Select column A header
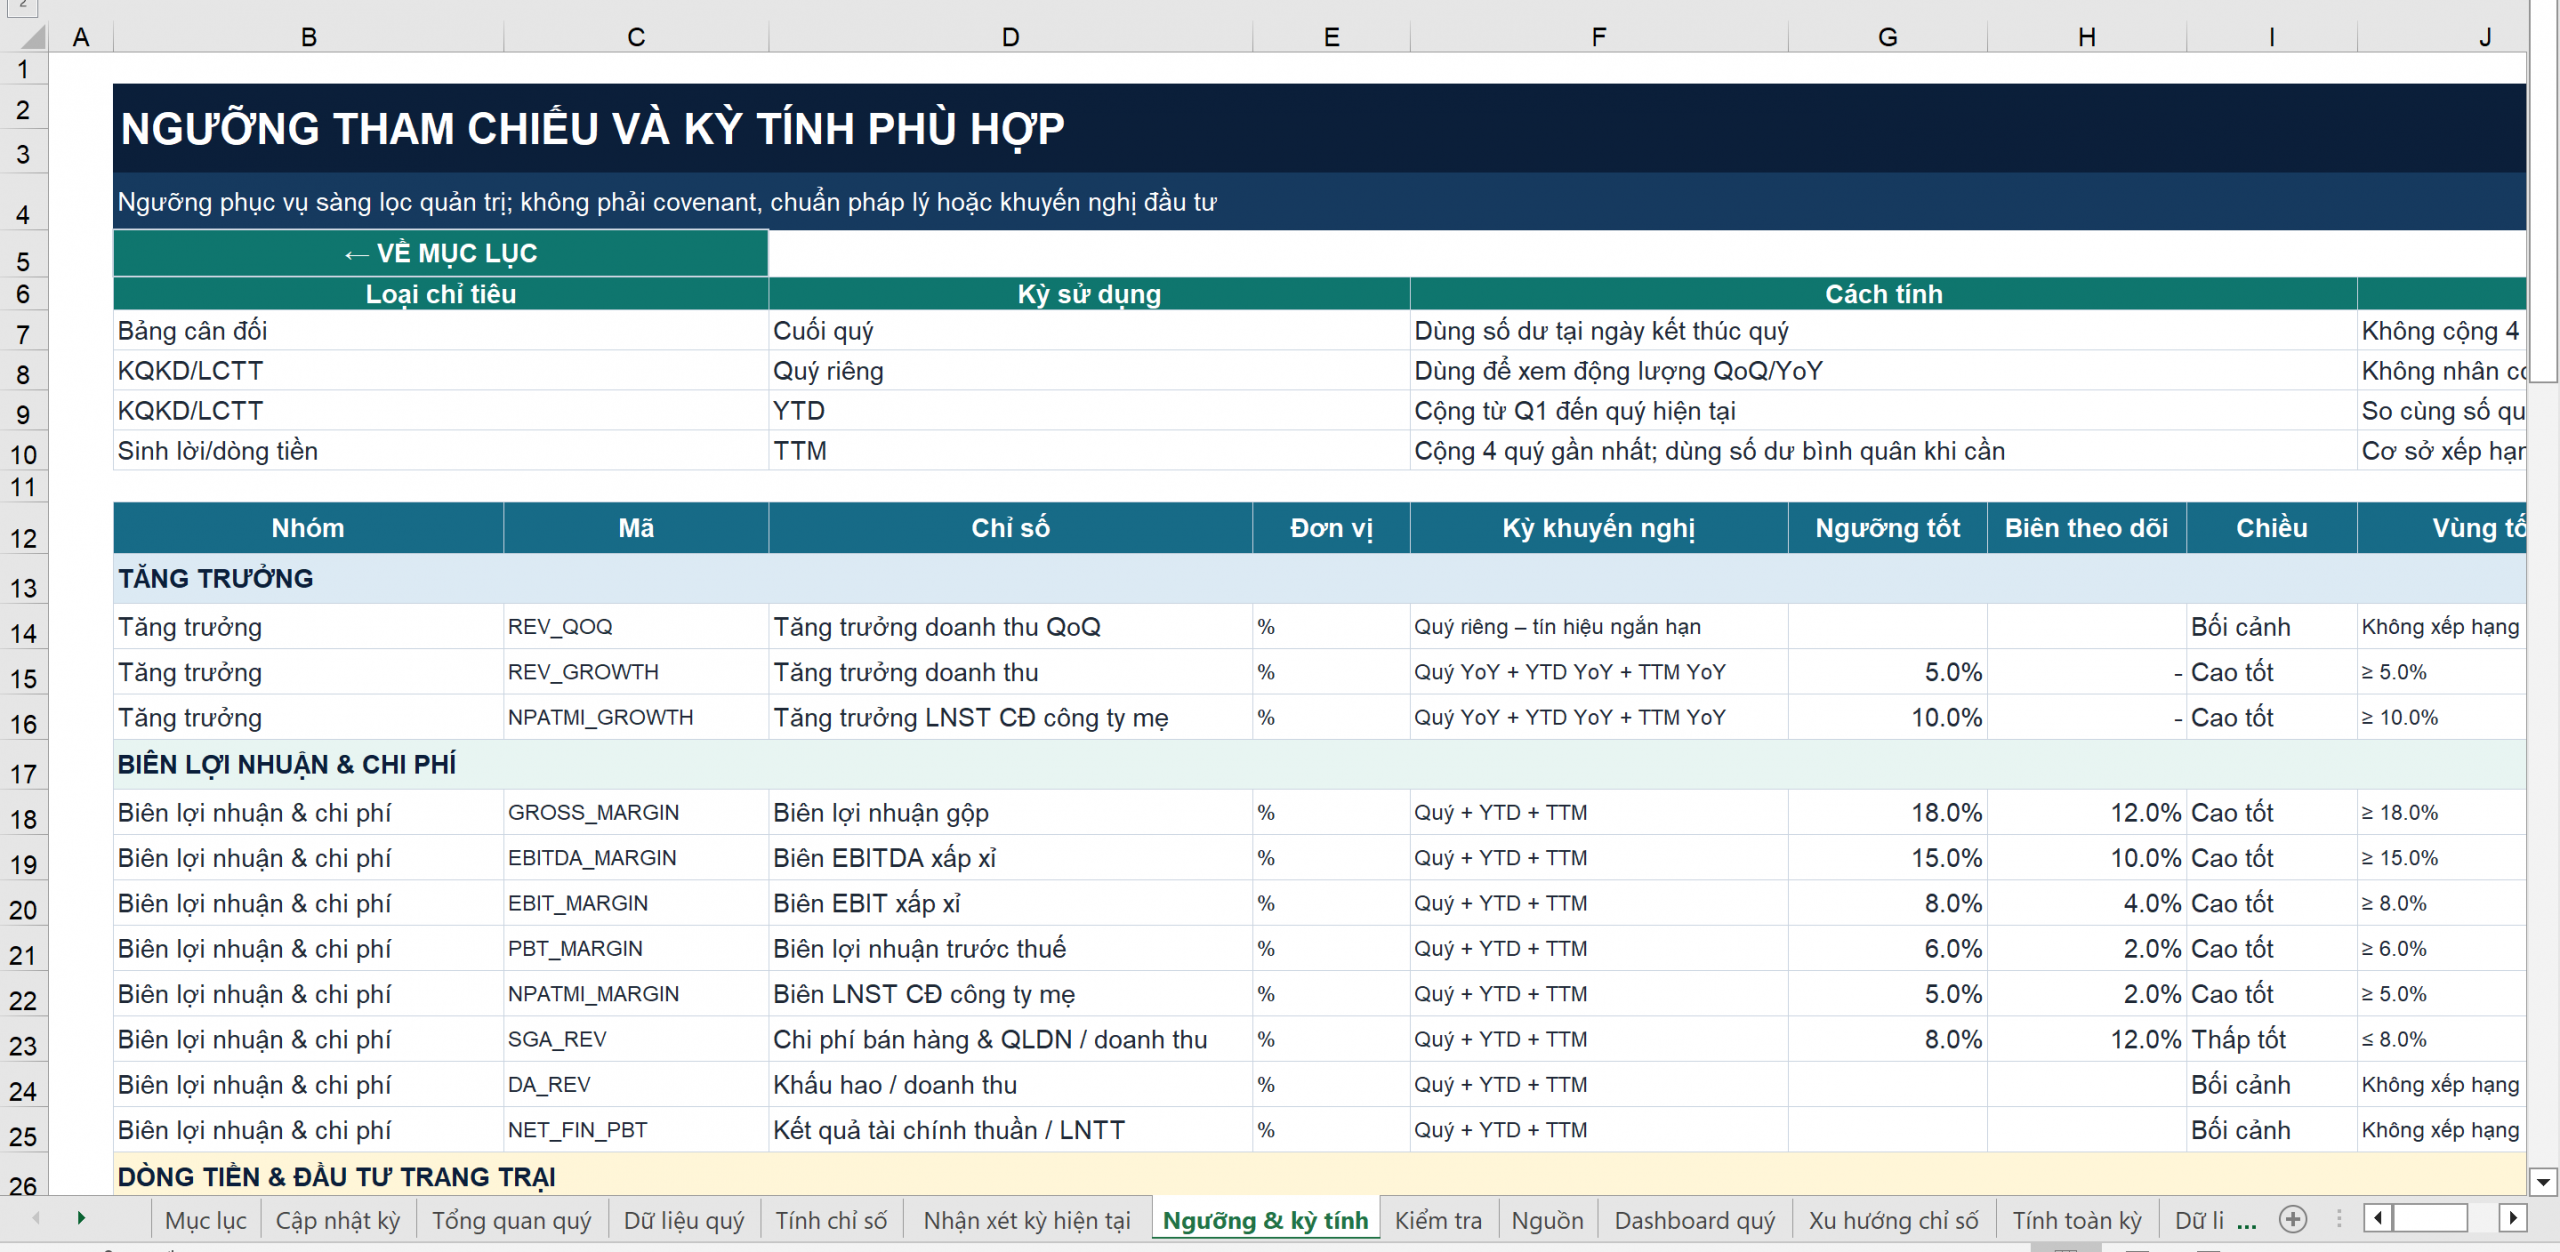The width and height of the screenshot is (2560, 1252). 81,37
